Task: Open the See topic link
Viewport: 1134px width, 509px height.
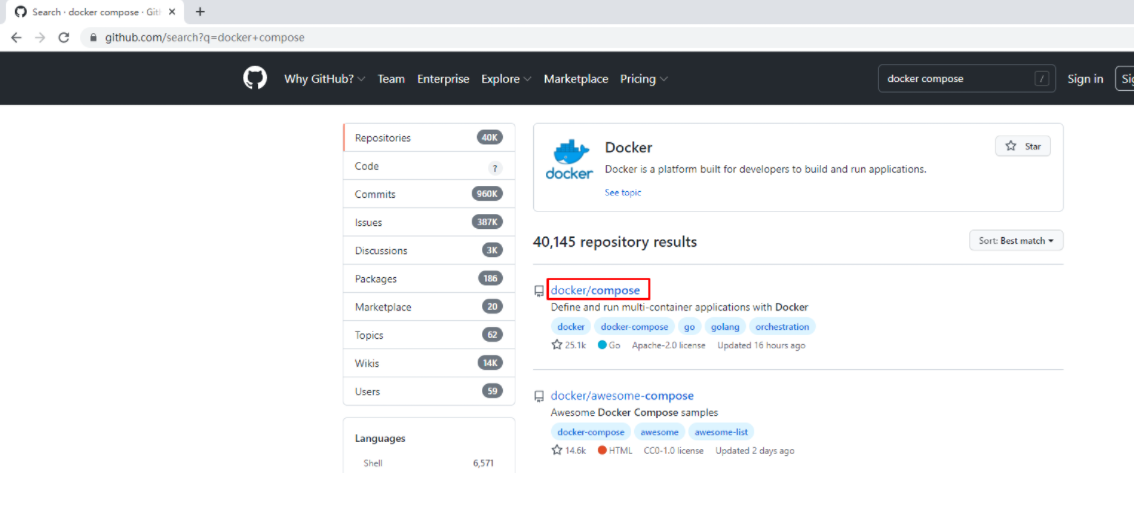Action: pyautogui.click(x=623, y=193)
